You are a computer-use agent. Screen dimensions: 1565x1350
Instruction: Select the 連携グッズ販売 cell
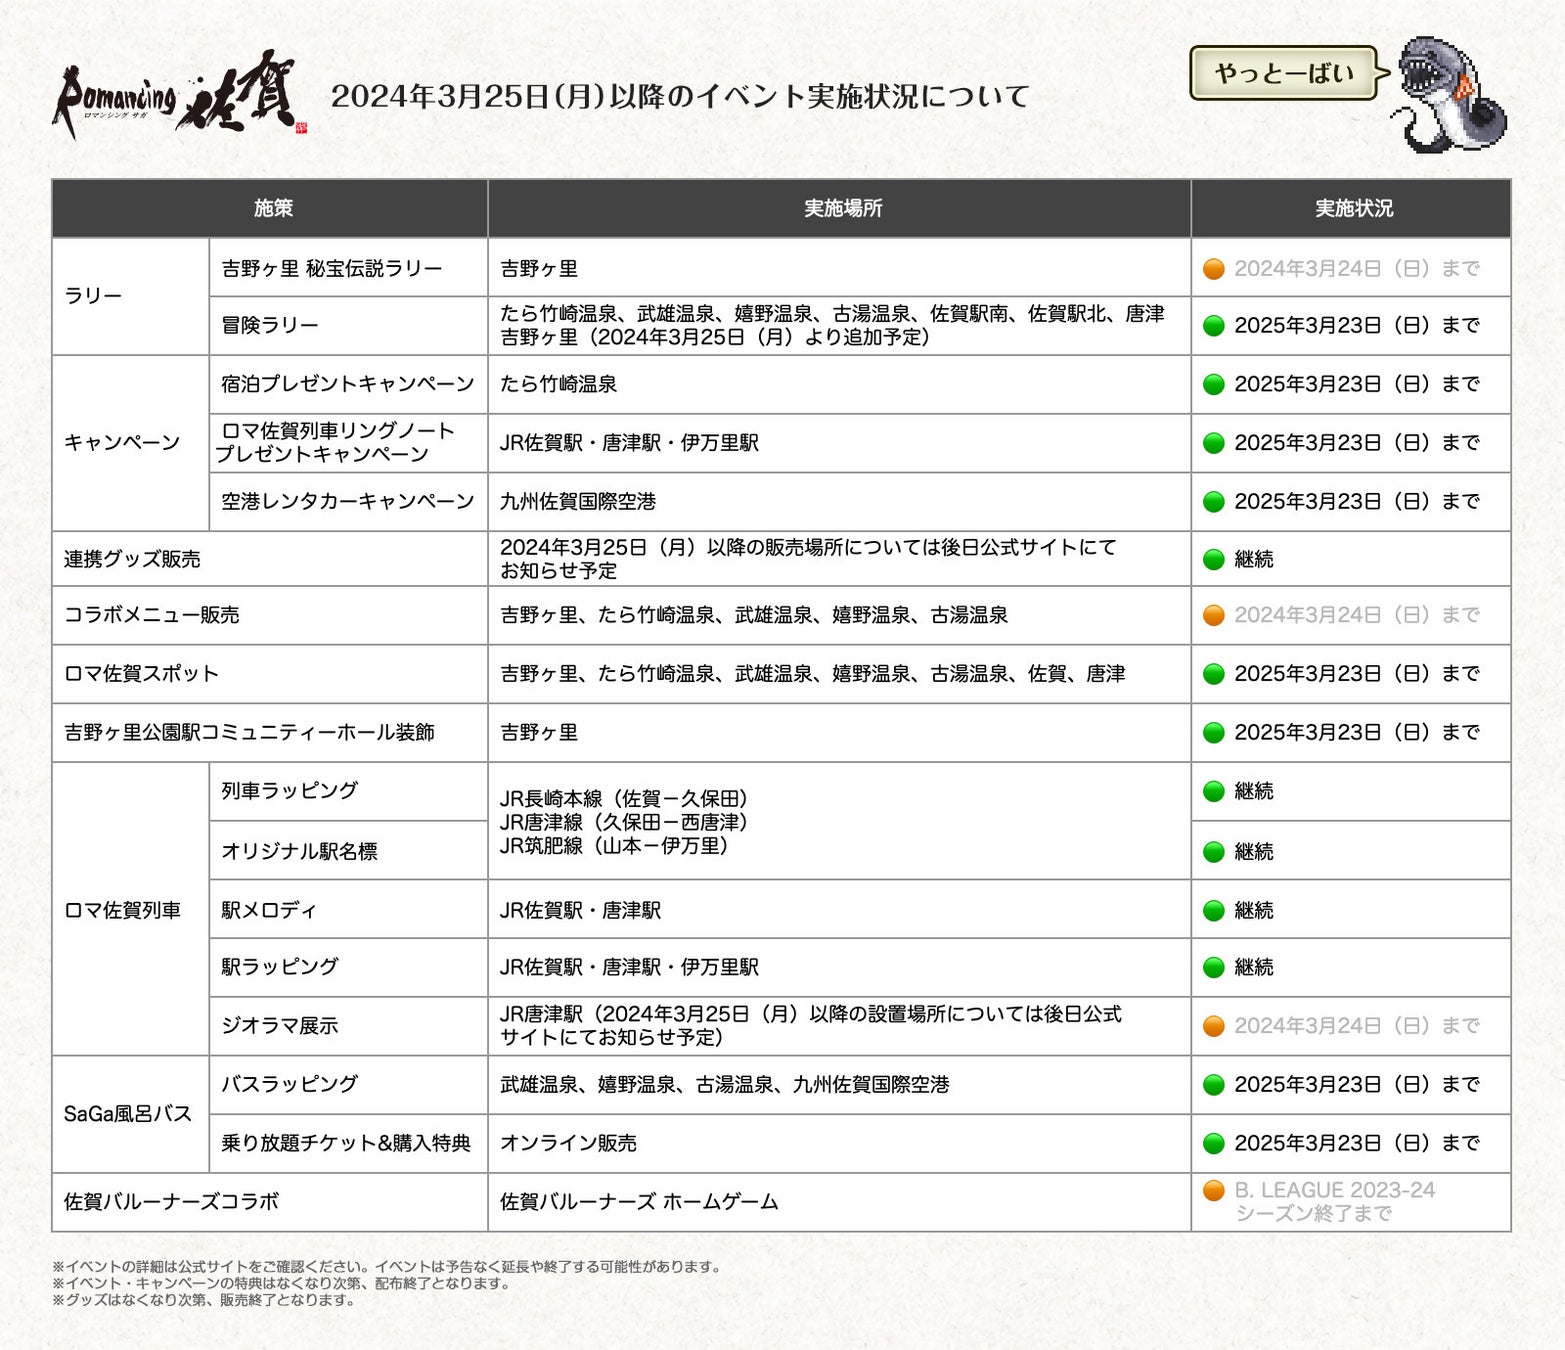(x=270, y=559)
